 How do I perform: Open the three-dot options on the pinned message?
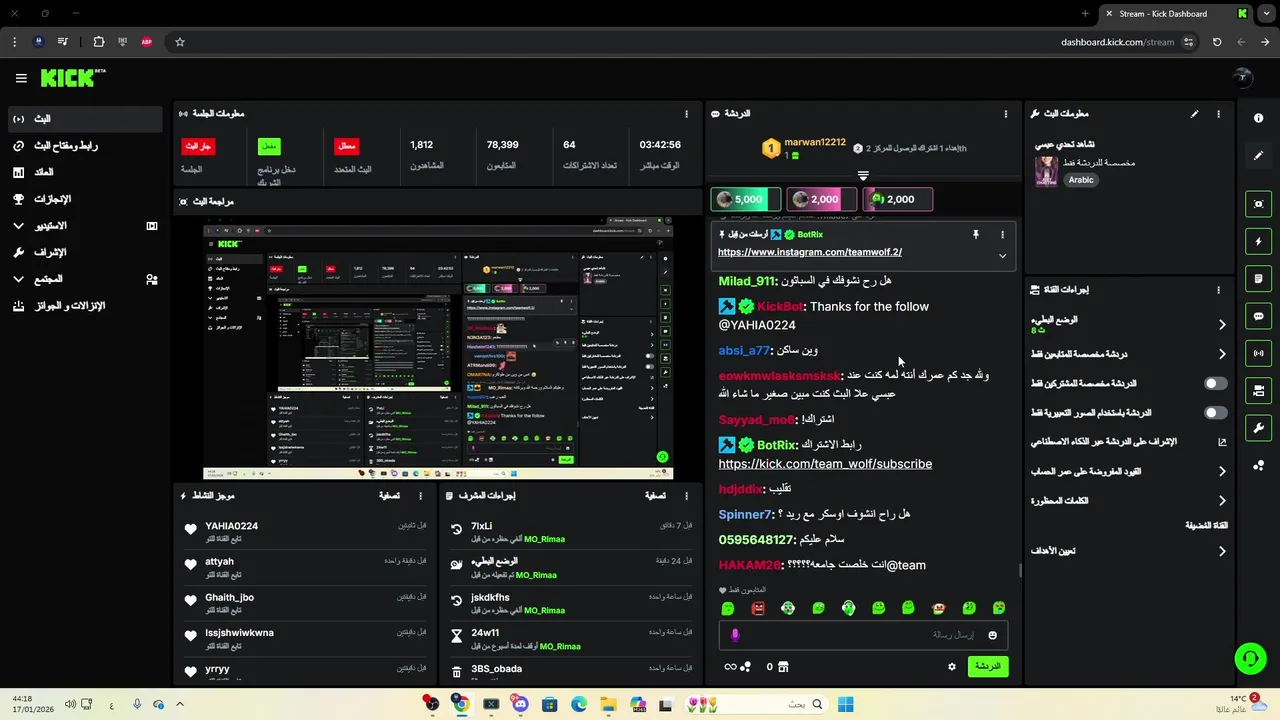(1002, 234)
